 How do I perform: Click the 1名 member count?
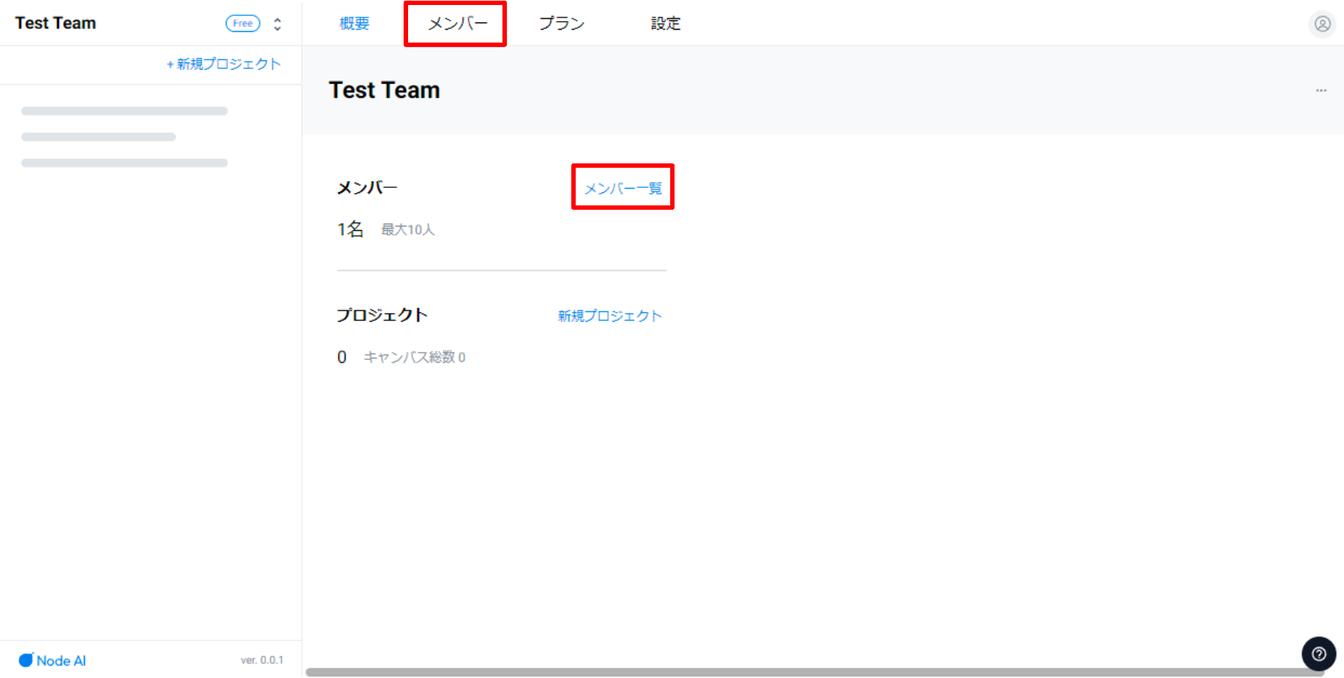click(350, 229)
